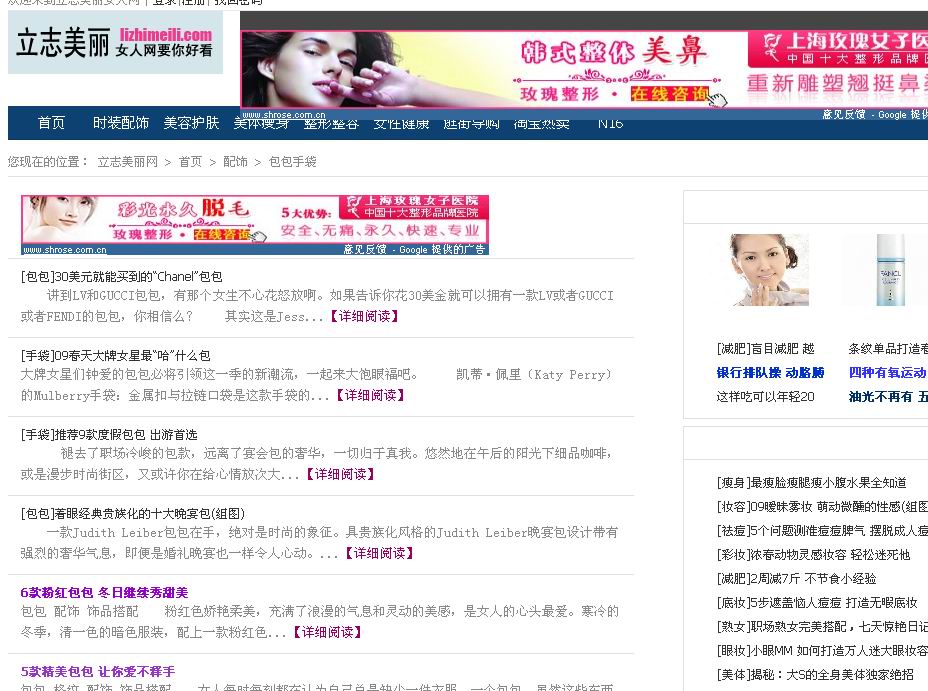Open sidebar link [减肥]盲目减肥 越
Viewport: 928px width, 691px height.
click(x=765, y=349)
